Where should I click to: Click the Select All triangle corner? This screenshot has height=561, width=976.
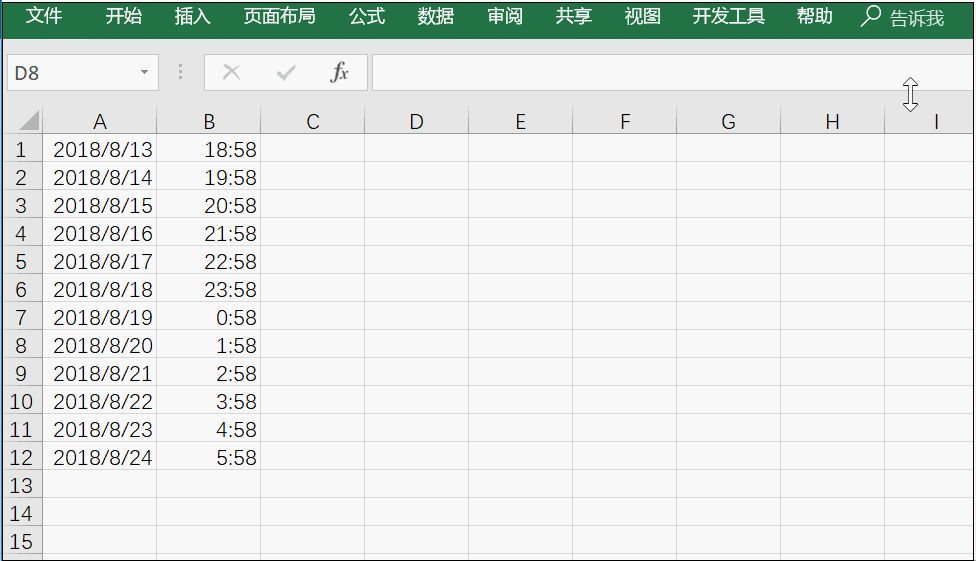(x=29, y=121)
